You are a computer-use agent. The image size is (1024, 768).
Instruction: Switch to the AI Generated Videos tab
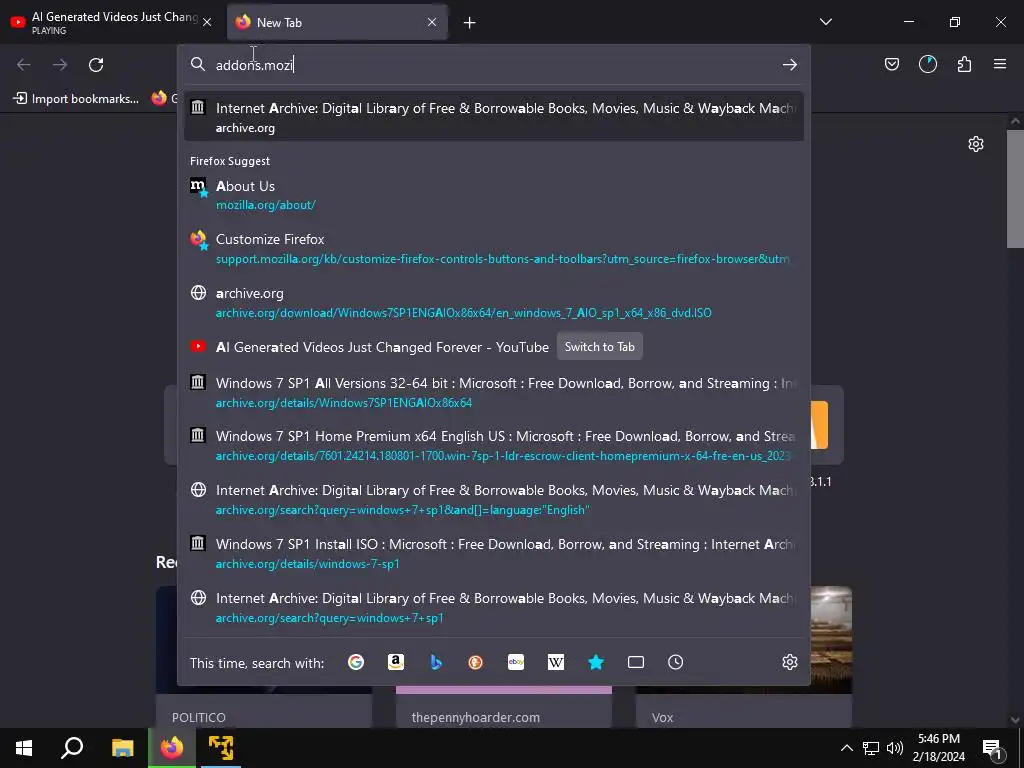click(110, 22)
